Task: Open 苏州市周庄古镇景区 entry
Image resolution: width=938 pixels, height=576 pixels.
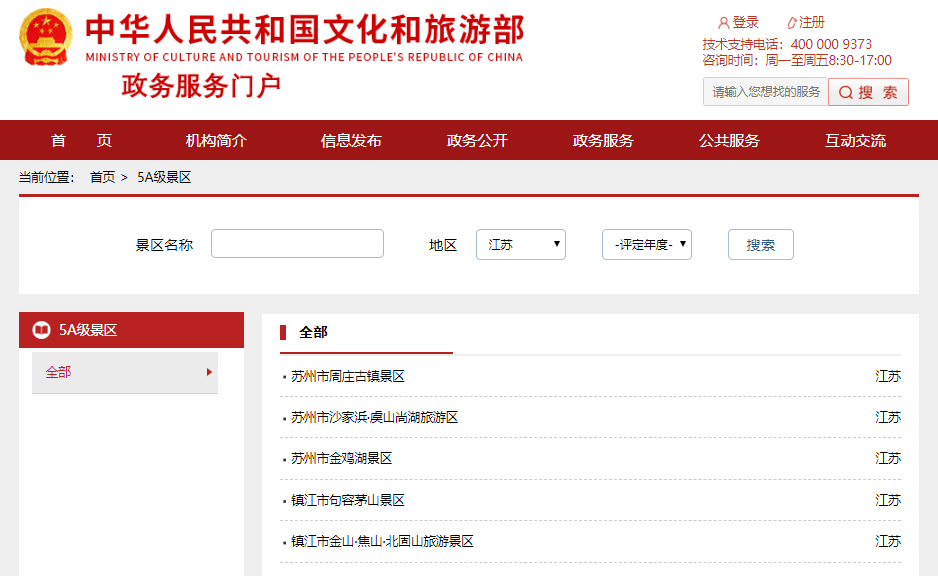Action: 348,376
